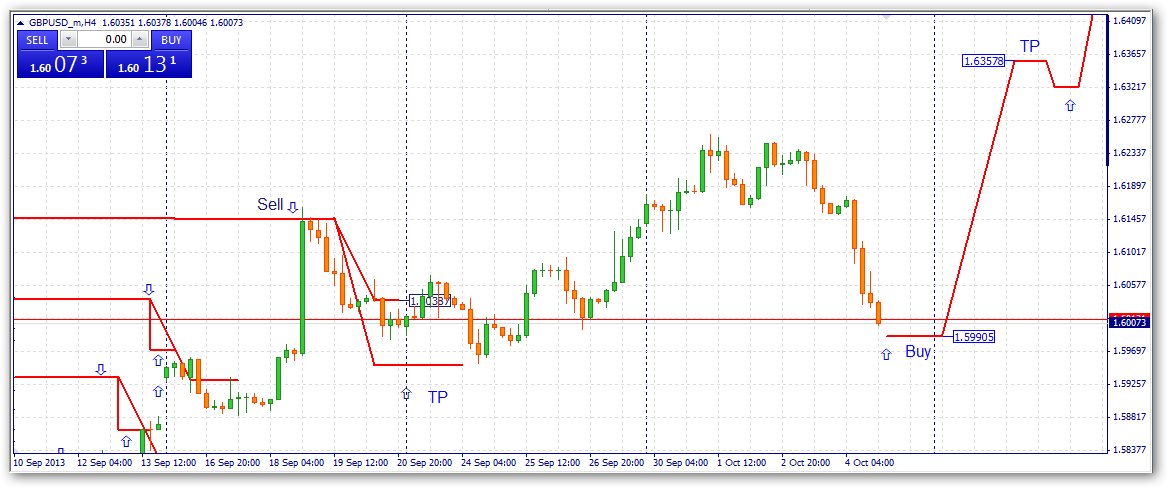Select the 1.60387 price label

[430, 301]
